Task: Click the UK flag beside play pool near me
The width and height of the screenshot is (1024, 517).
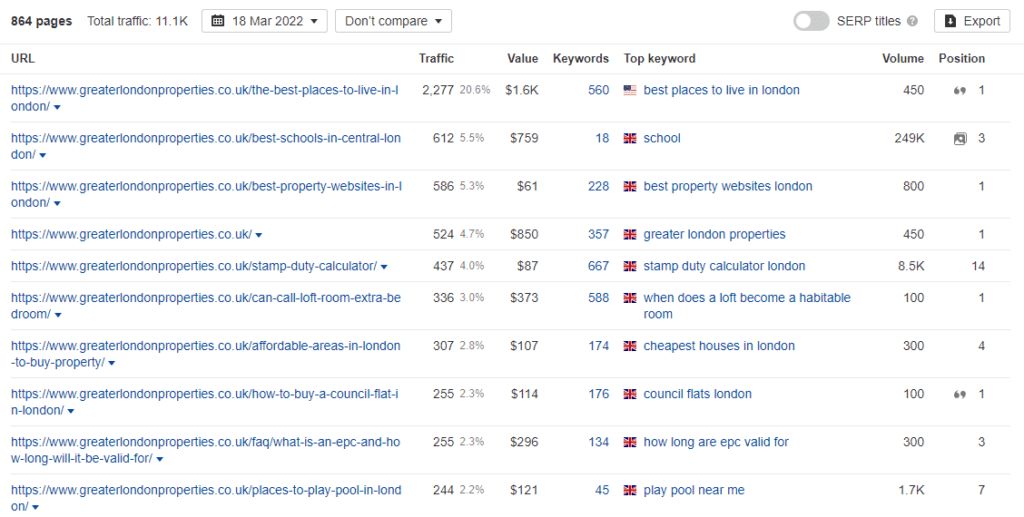Action: pyautogui.click(x=630, y=490)
